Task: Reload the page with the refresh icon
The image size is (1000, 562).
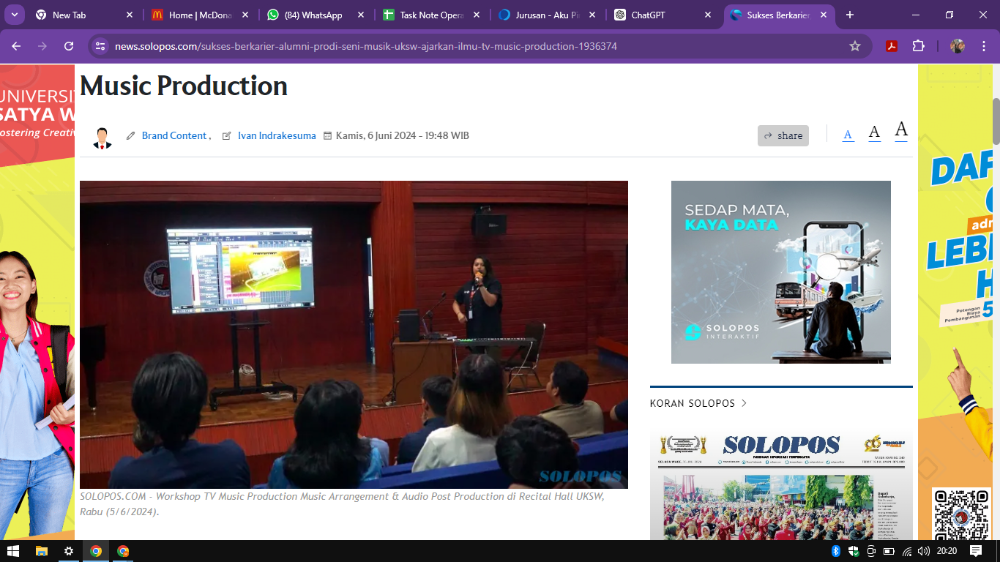Action: point(68,46)
